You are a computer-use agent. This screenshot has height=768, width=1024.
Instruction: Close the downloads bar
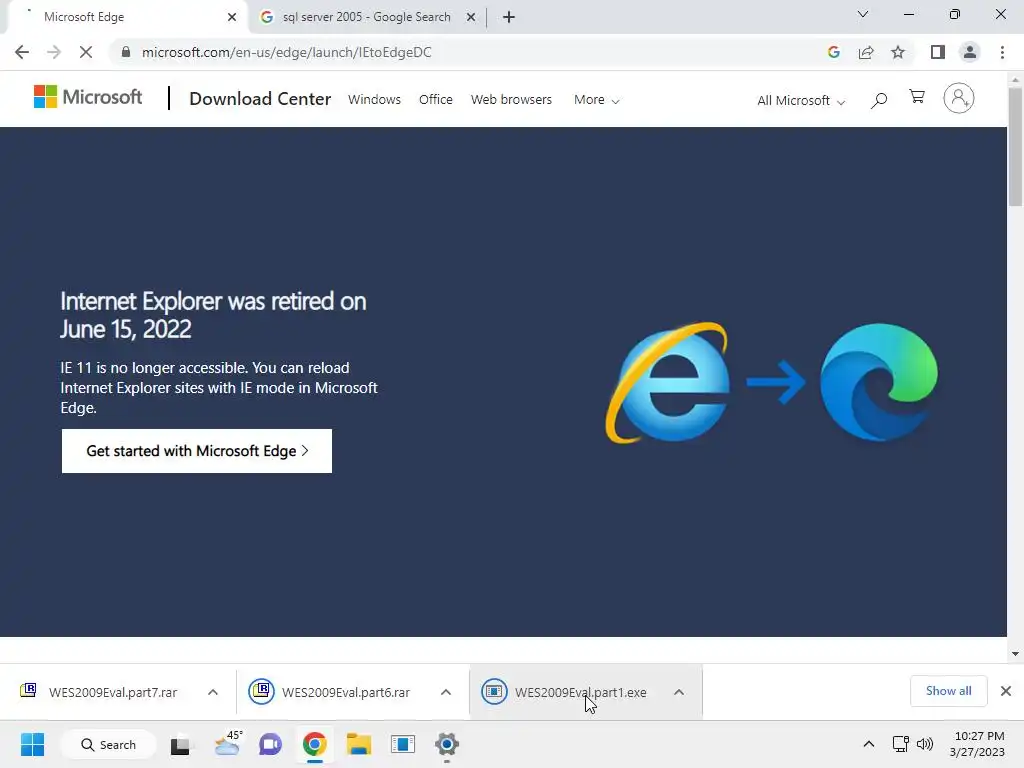point(1006,691)
